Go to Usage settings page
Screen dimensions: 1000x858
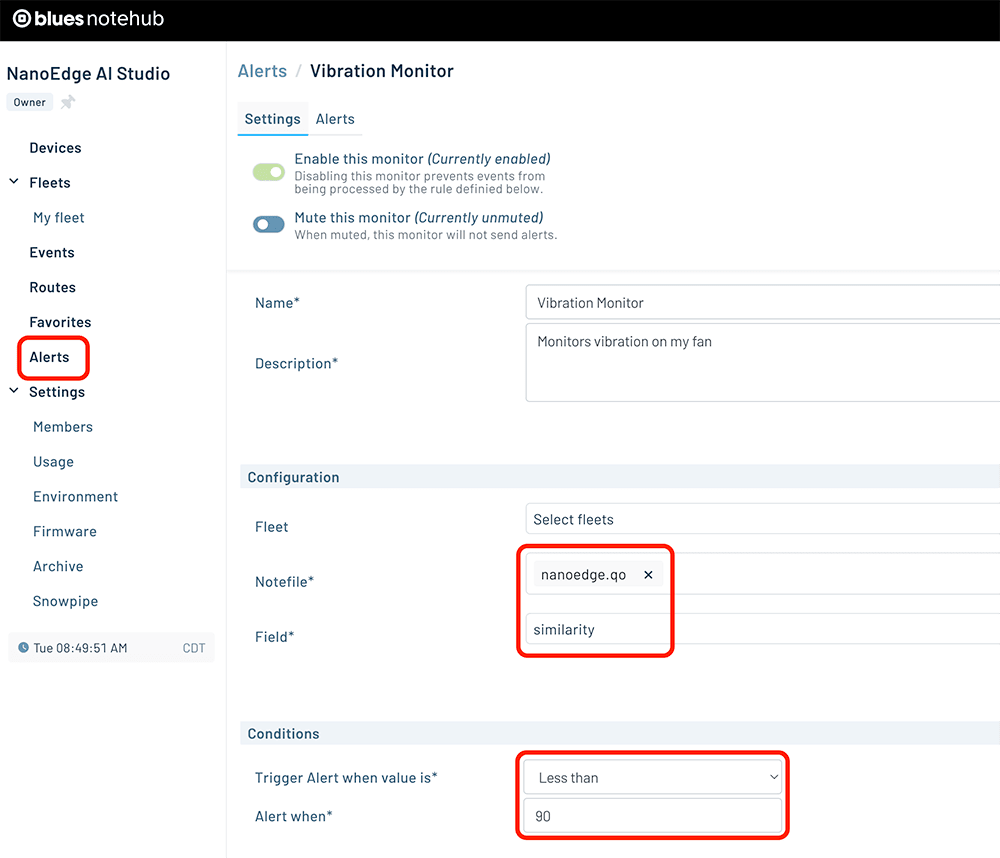pyautogui.click(x=54, y=462)
